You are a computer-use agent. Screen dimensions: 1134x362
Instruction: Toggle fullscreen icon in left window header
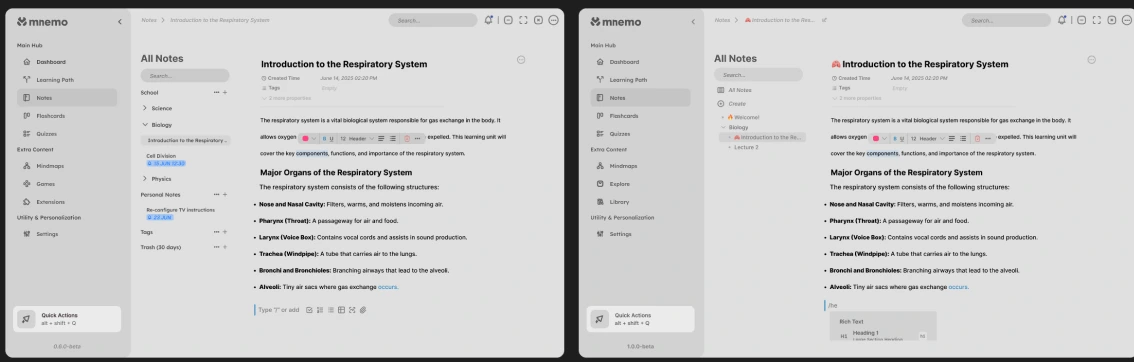coord(524,20)
